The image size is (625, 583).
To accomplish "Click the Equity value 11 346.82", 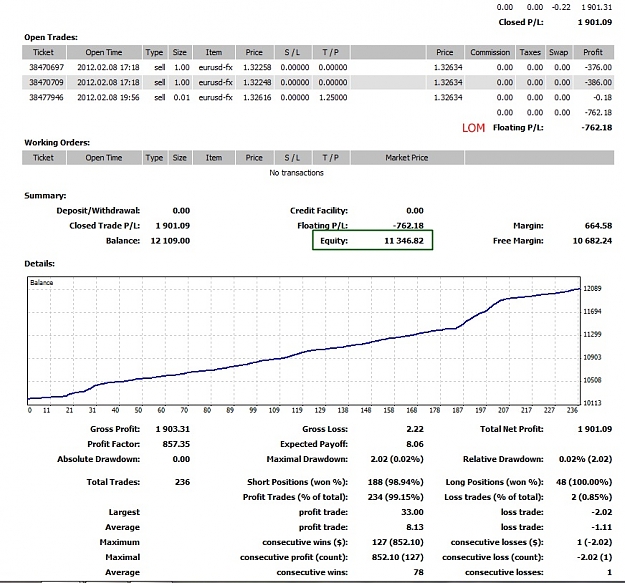I will (x=404, y=241).
